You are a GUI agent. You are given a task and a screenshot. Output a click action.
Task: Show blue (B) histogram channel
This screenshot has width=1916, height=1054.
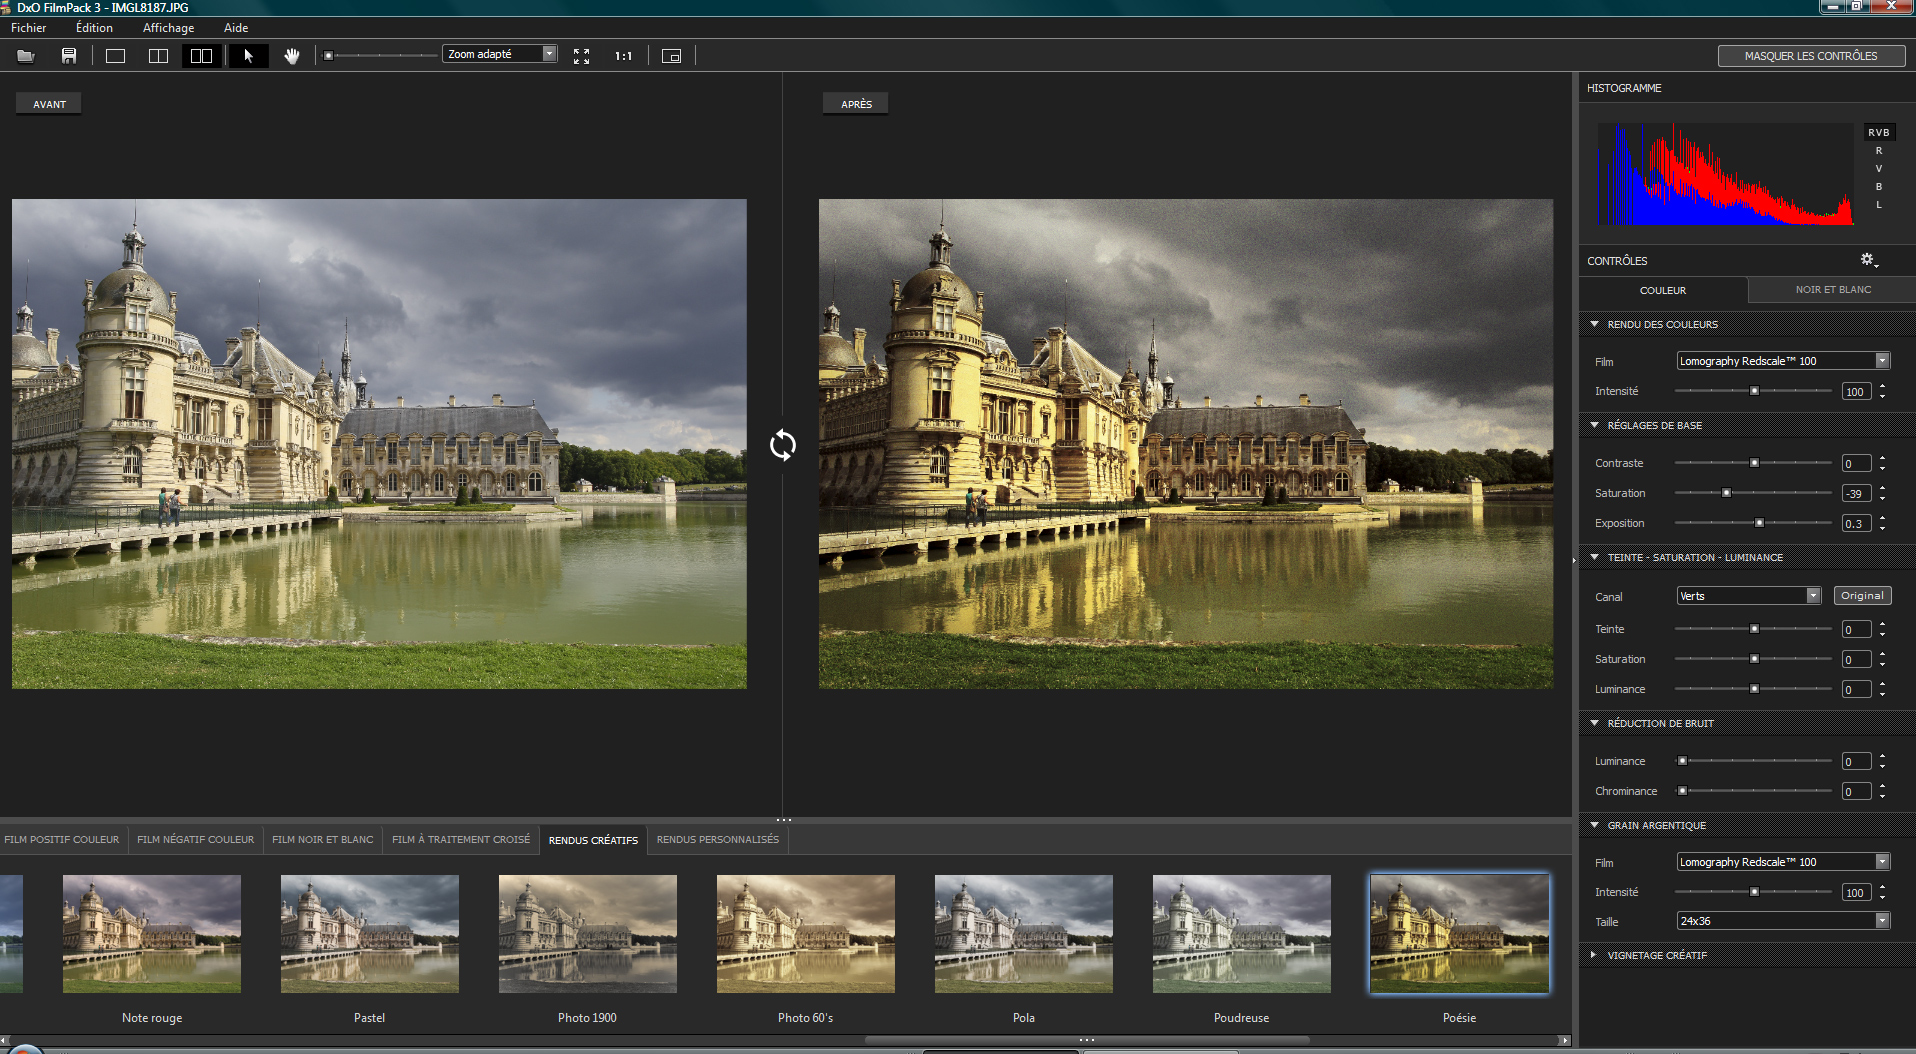click(x=1879, y=186)
